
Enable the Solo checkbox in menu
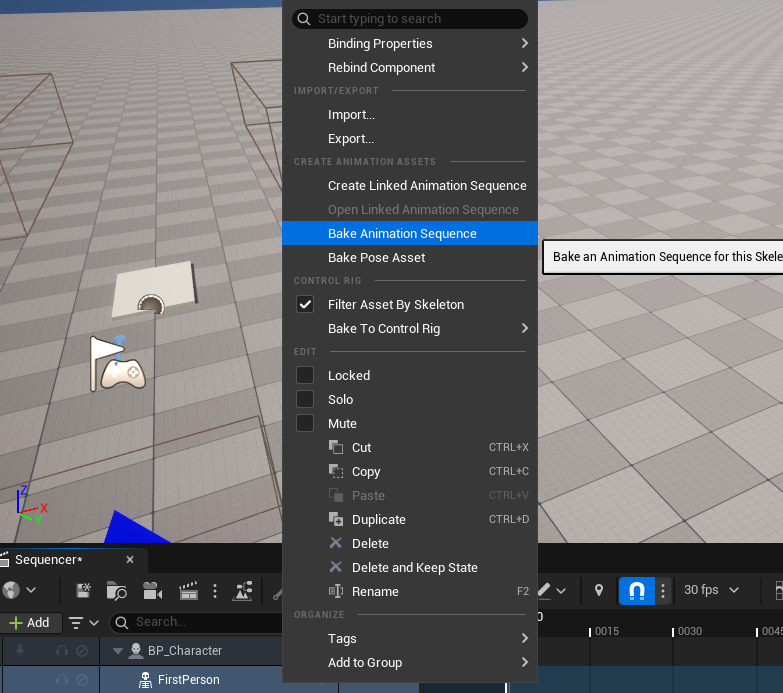[x=305, y=399]
